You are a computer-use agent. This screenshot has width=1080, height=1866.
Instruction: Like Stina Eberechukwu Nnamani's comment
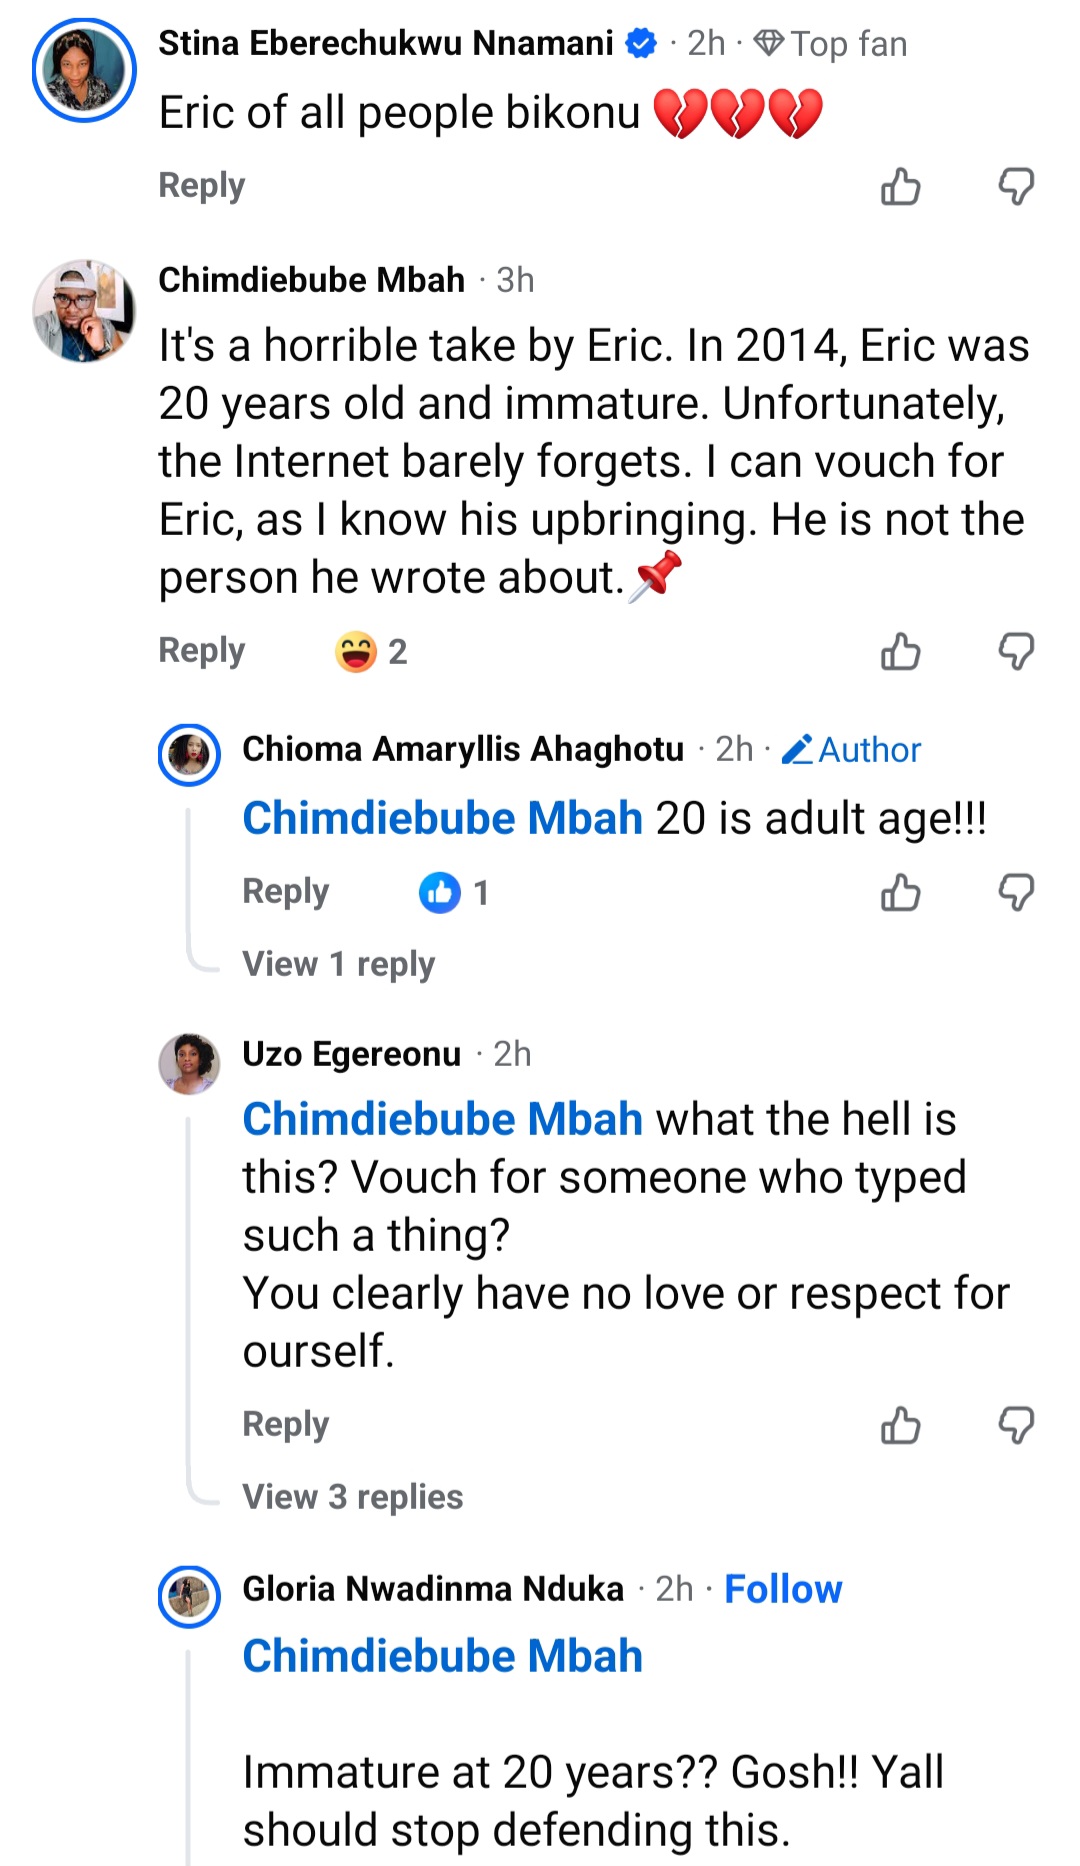click(x=900, y=187)
